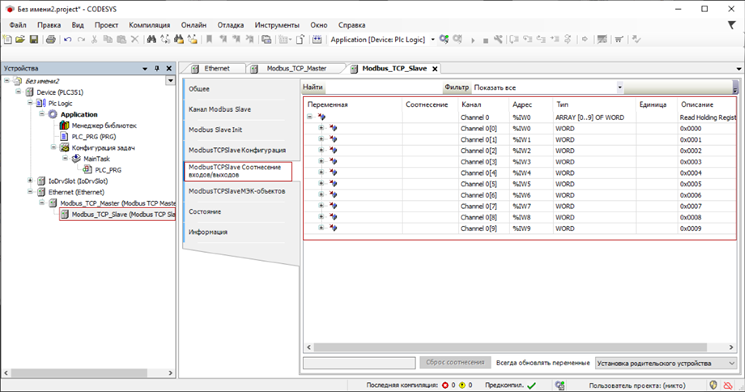Close the Устройства panel
Screen dimensions: 745x392
[x=169, y=68]
